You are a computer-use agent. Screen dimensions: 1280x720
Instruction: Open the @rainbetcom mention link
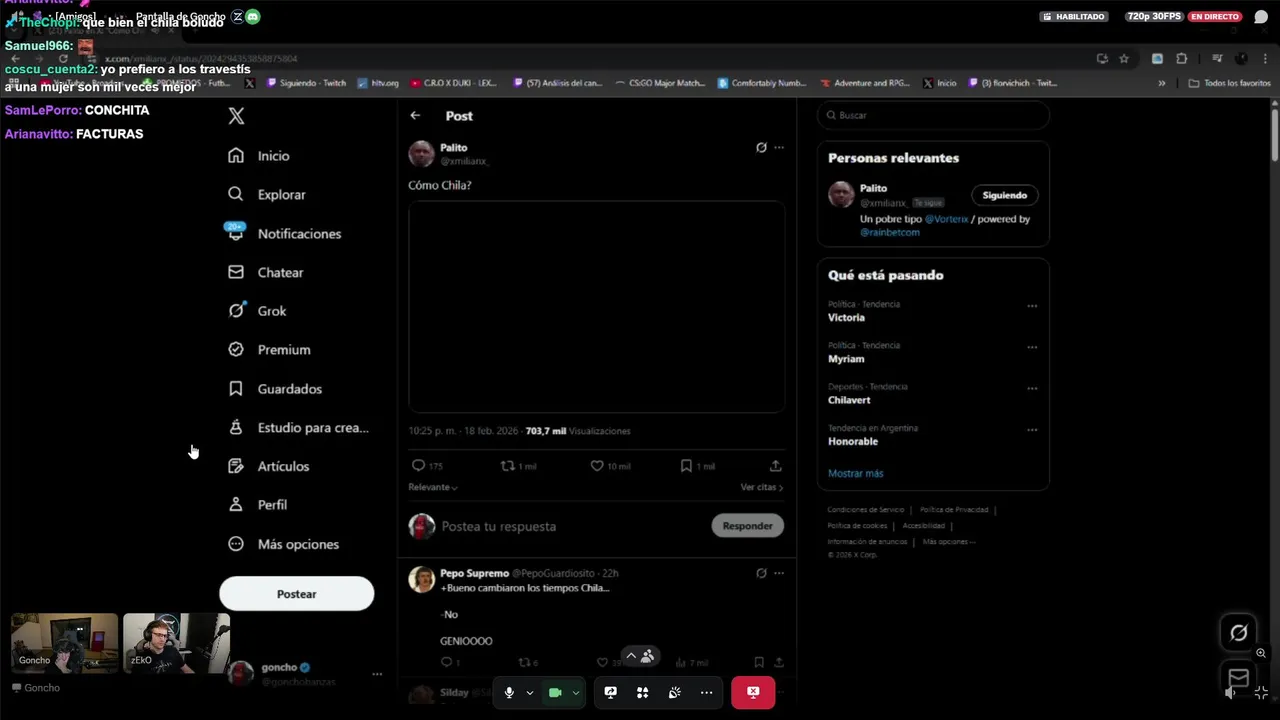click(889, 232)
